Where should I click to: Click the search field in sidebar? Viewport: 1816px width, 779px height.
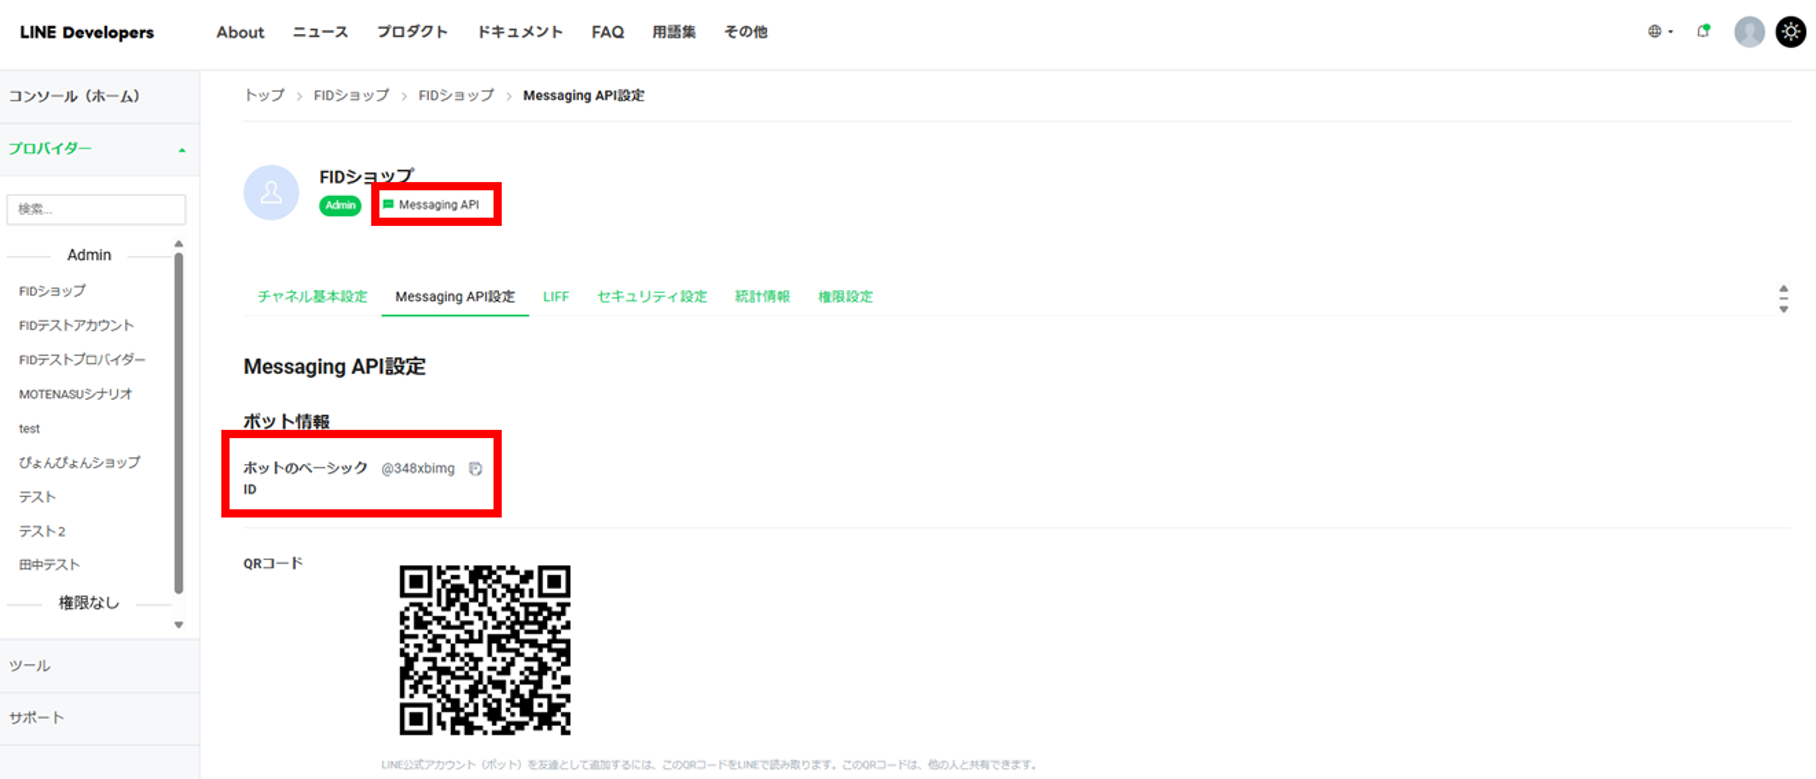(x=96, y=209)
